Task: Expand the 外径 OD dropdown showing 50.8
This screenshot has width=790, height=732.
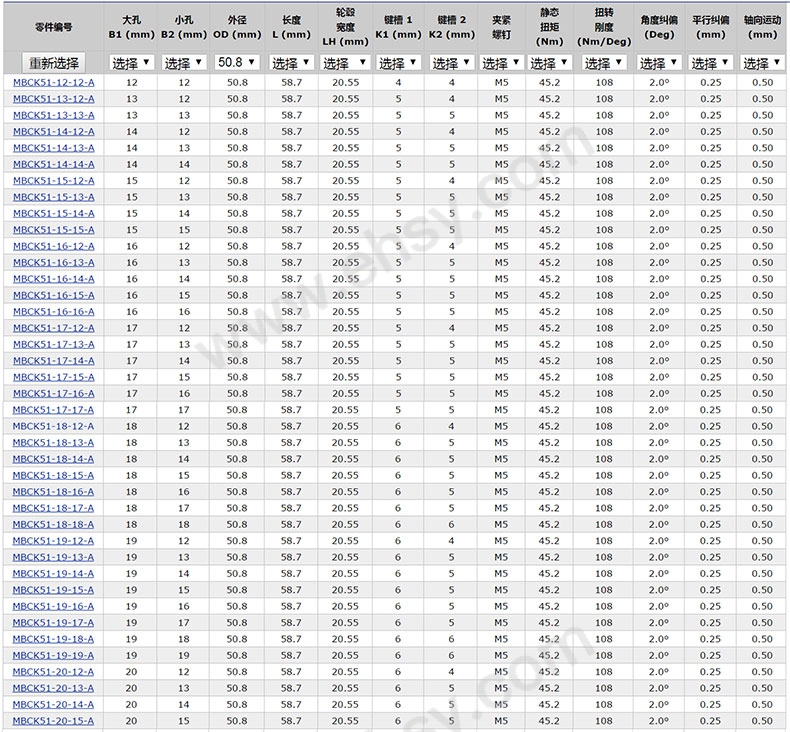Action: [x=237, y=62]
